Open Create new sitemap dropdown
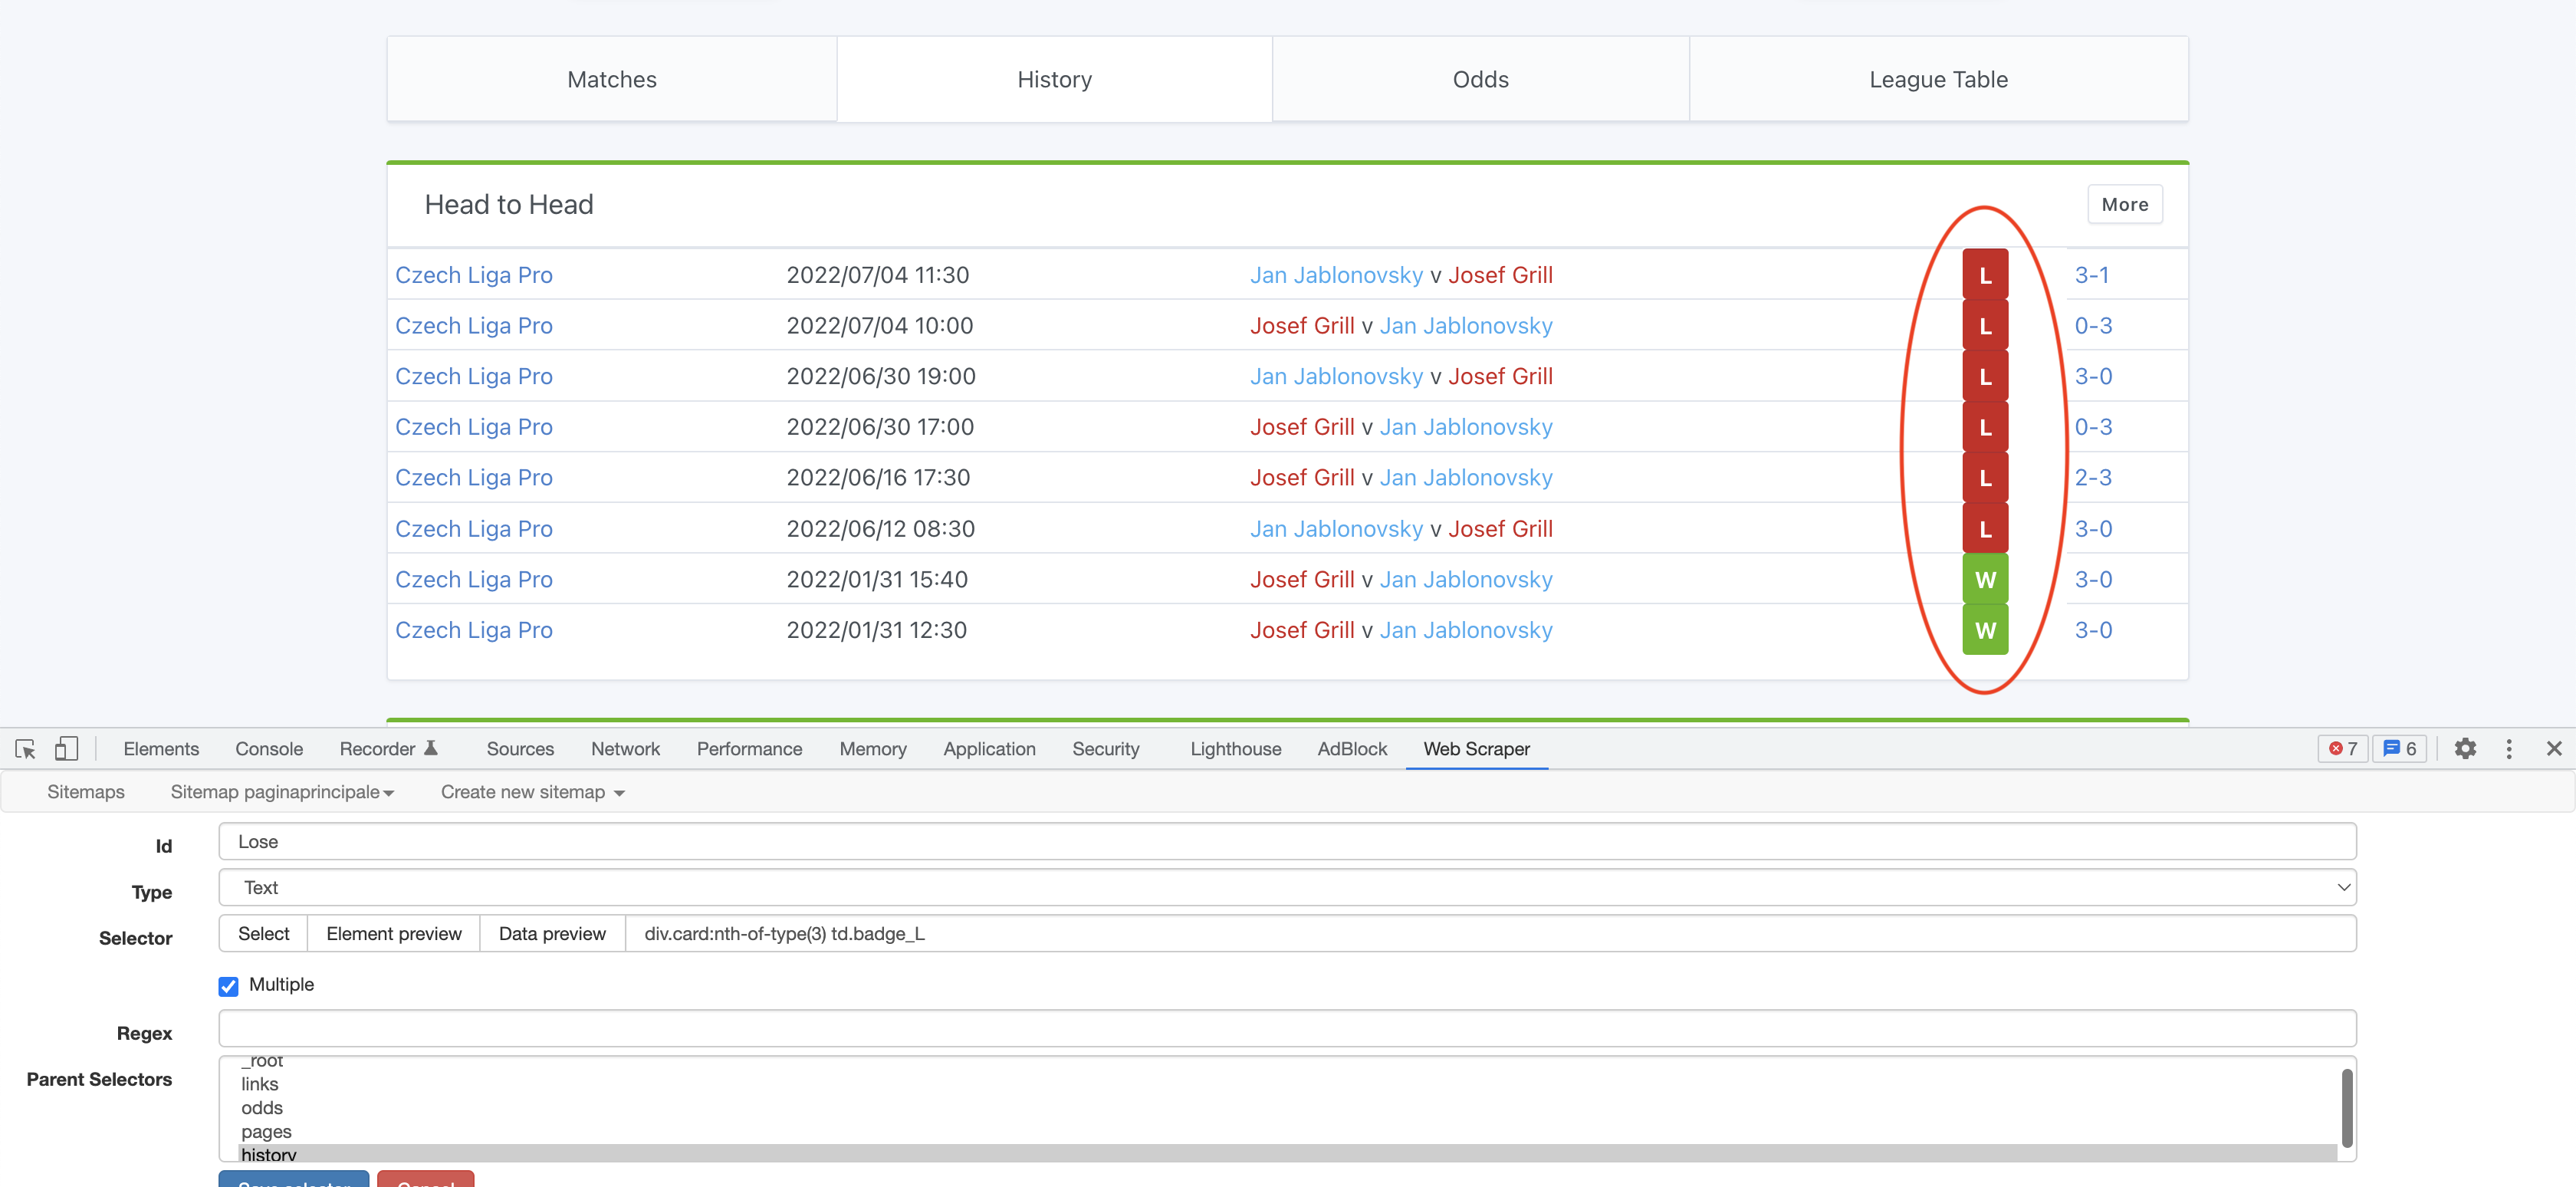Image resolution: width=2576 pixels, height=1187 pixels. click(532, 792)
